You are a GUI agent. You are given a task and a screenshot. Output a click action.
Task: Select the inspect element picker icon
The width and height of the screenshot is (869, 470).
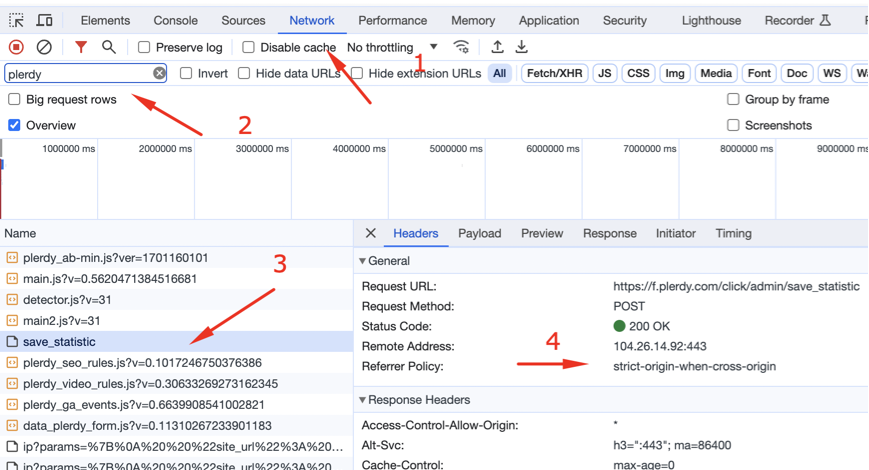tap(17, 20)
